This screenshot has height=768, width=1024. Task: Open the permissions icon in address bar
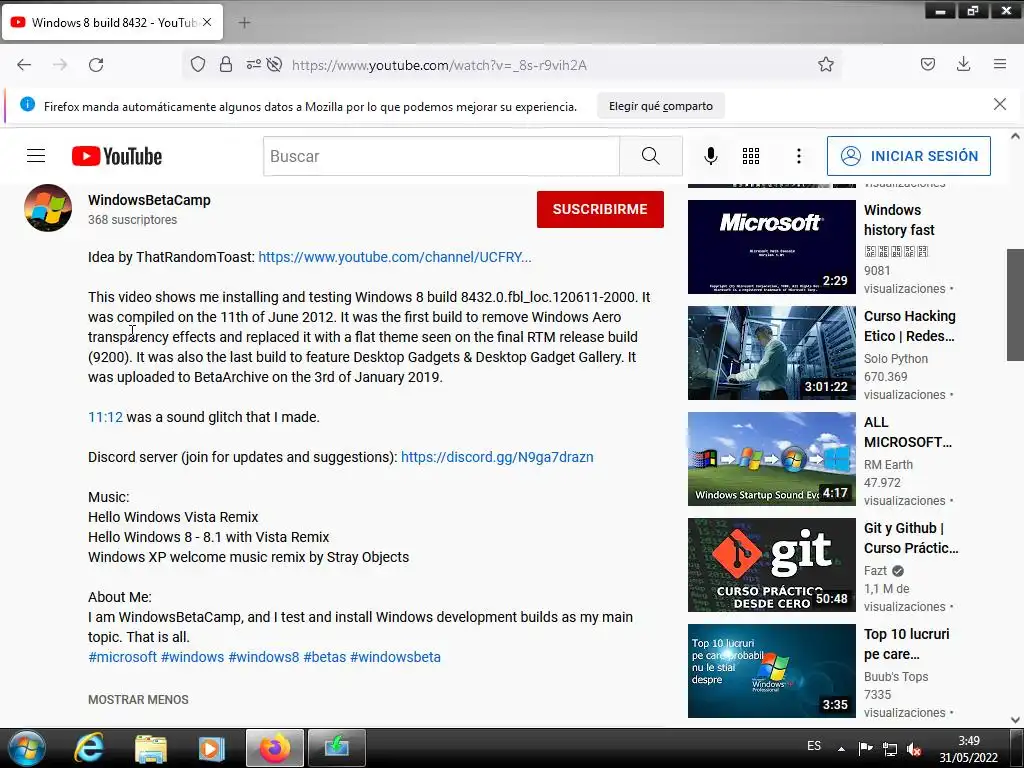coord(253,64)
